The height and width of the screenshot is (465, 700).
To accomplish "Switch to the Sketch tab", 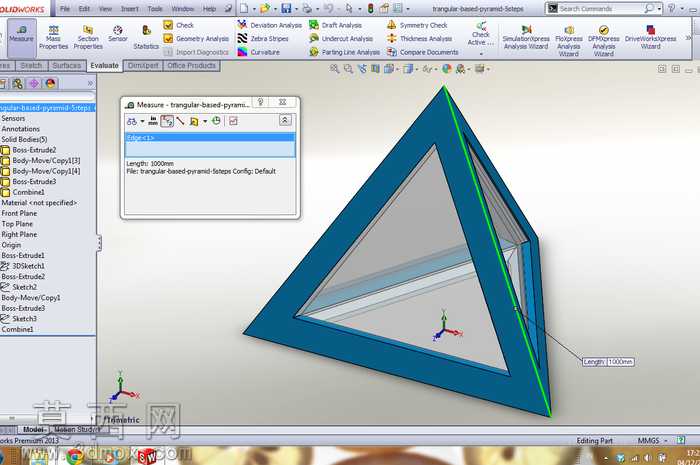I will 31,66.
